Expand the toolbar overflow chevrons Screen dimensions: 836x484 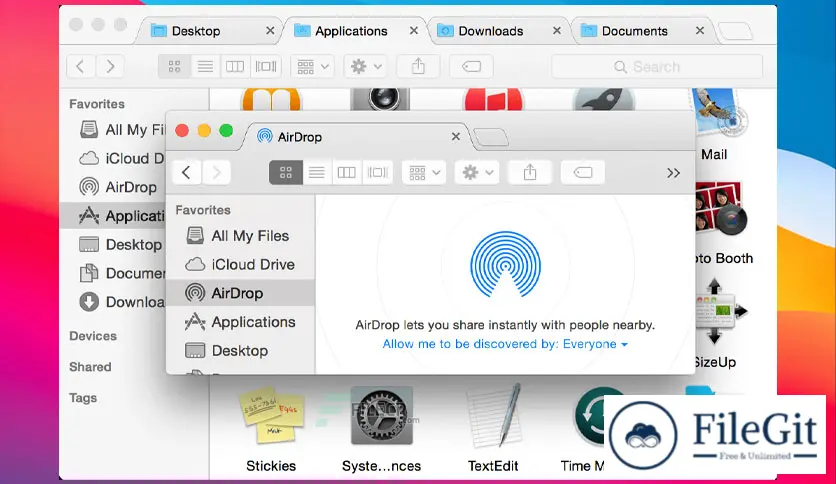[x=673, y=172]
